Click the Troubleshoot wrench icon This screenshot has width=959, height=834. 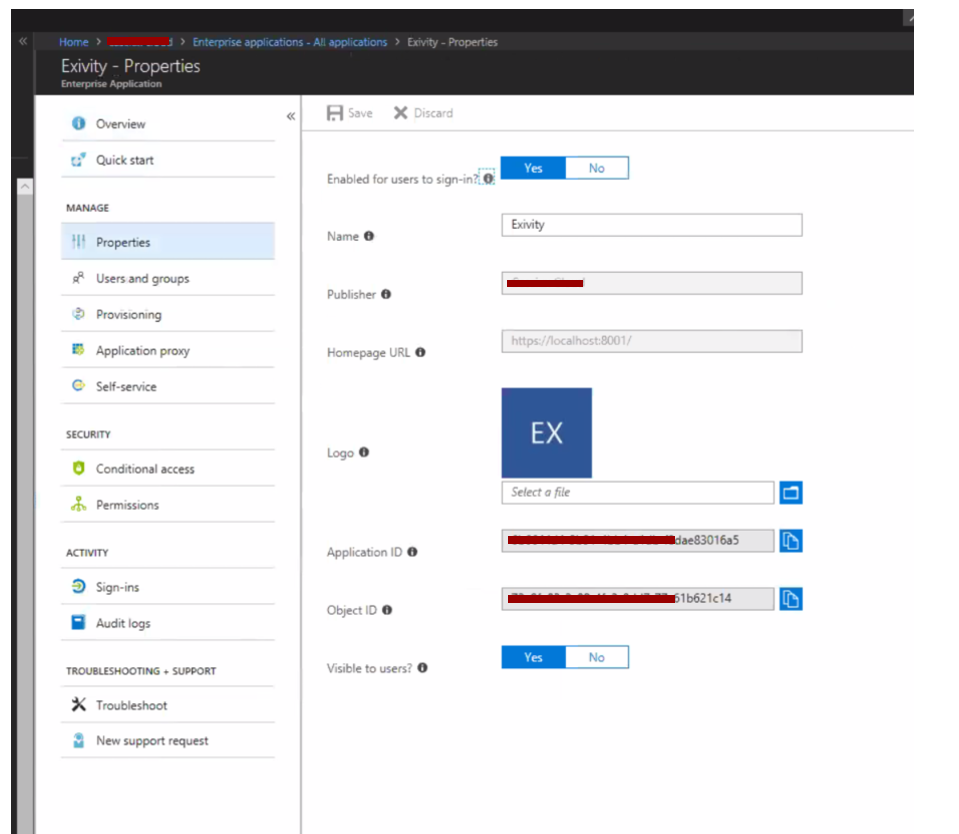point(79,704)
